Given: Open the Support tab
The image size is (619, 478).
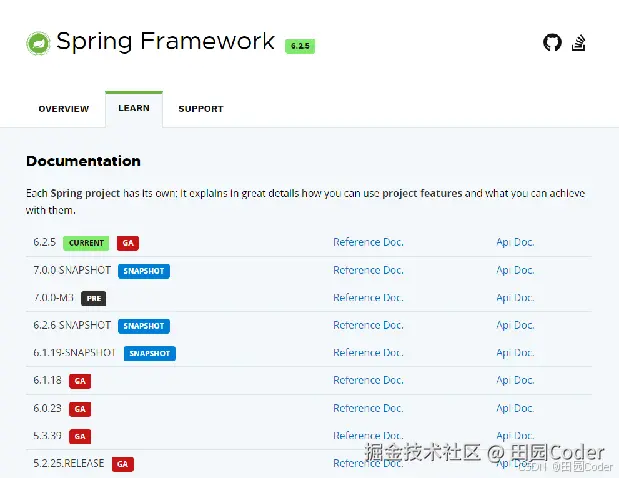Looking at the screenshot, I should pos(201,109).
